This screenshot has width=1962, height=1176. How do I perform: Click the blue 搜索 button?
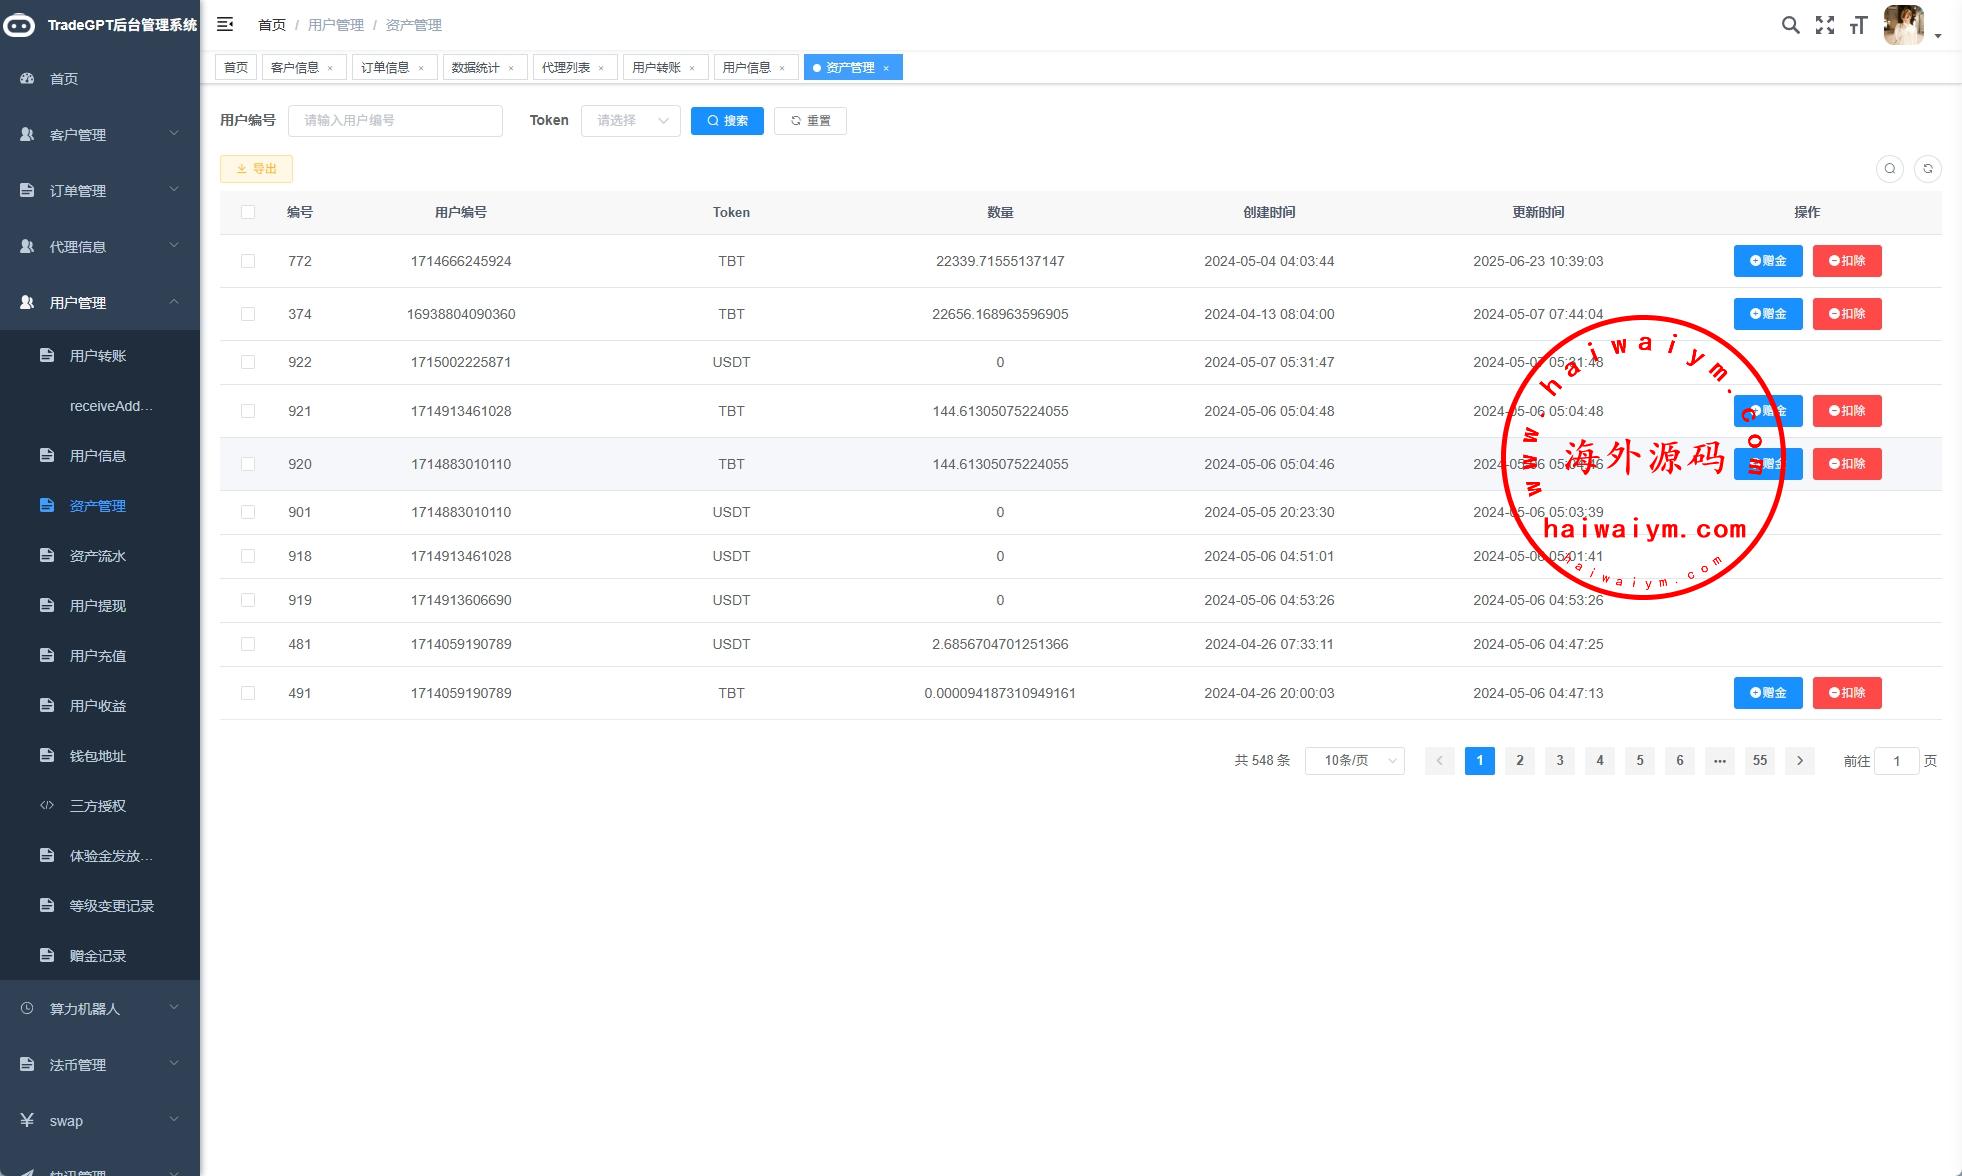(727, 120)
